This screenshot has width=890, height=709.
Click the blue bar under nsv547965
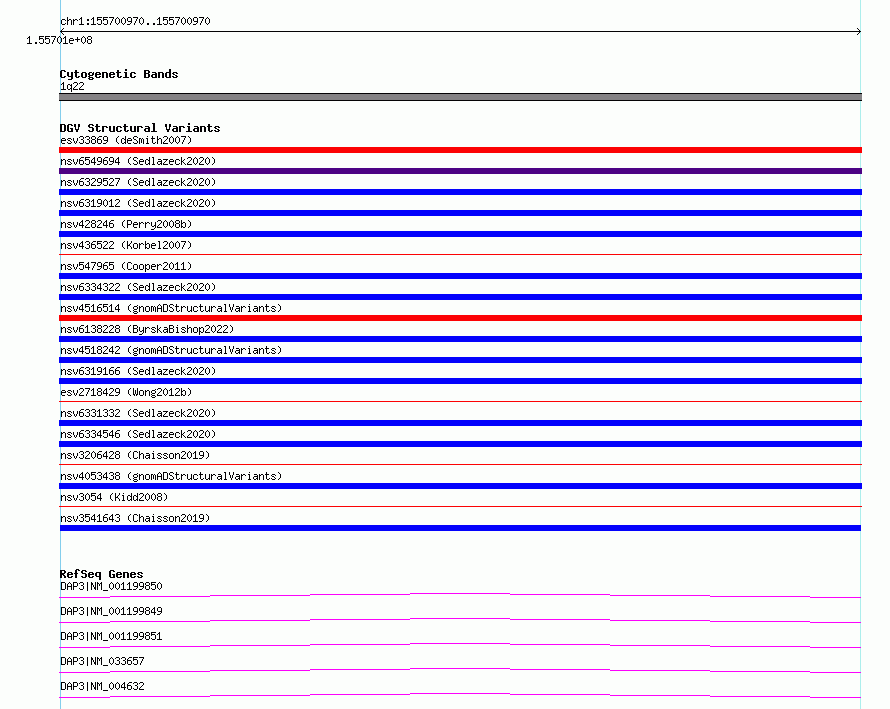[460, 276]
